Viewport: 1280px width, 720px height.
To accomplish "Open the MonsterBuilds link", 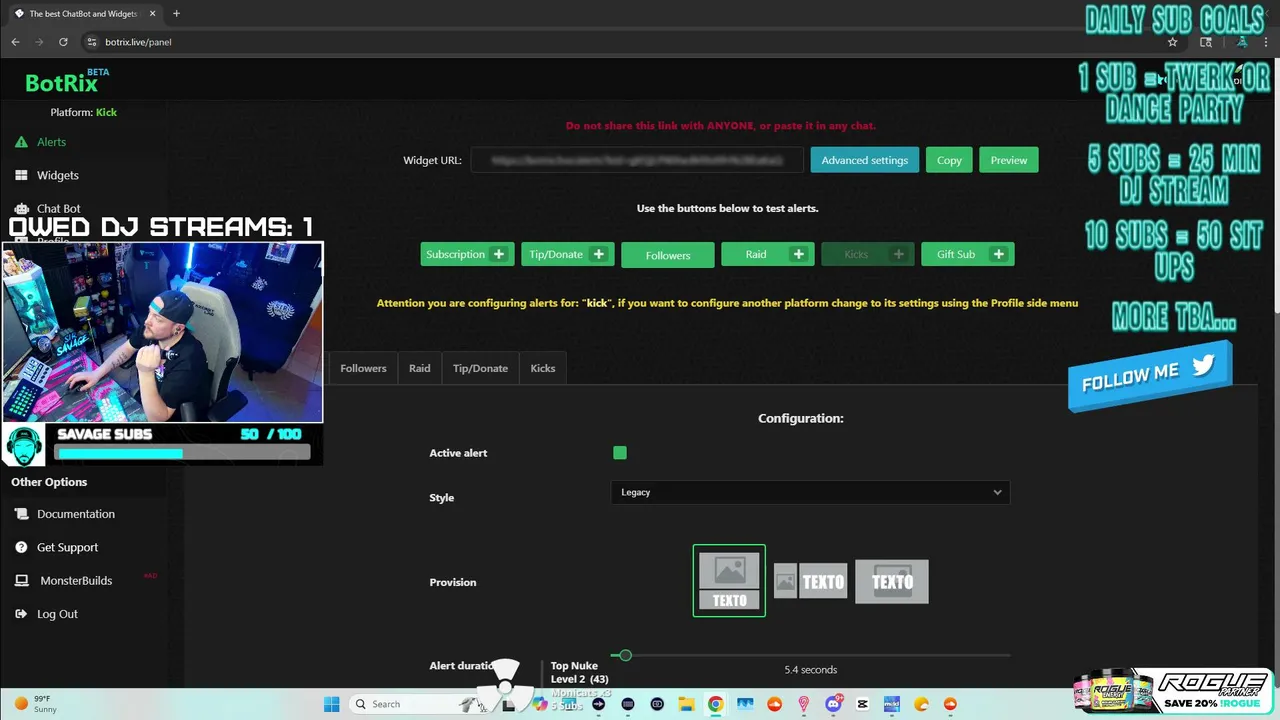I will [x=76, y=580].
